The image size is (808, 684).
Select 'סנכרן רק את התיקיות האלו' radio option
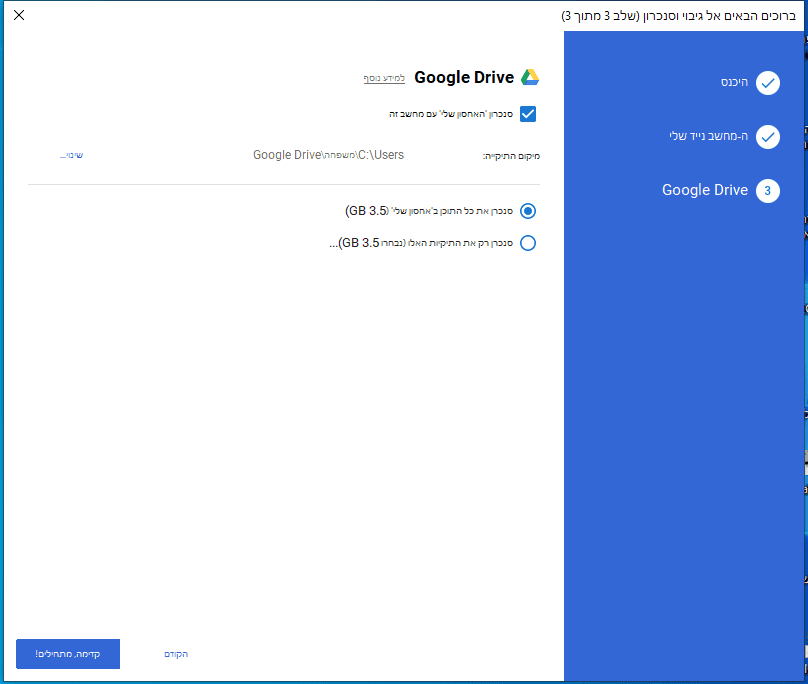[528, 243]
